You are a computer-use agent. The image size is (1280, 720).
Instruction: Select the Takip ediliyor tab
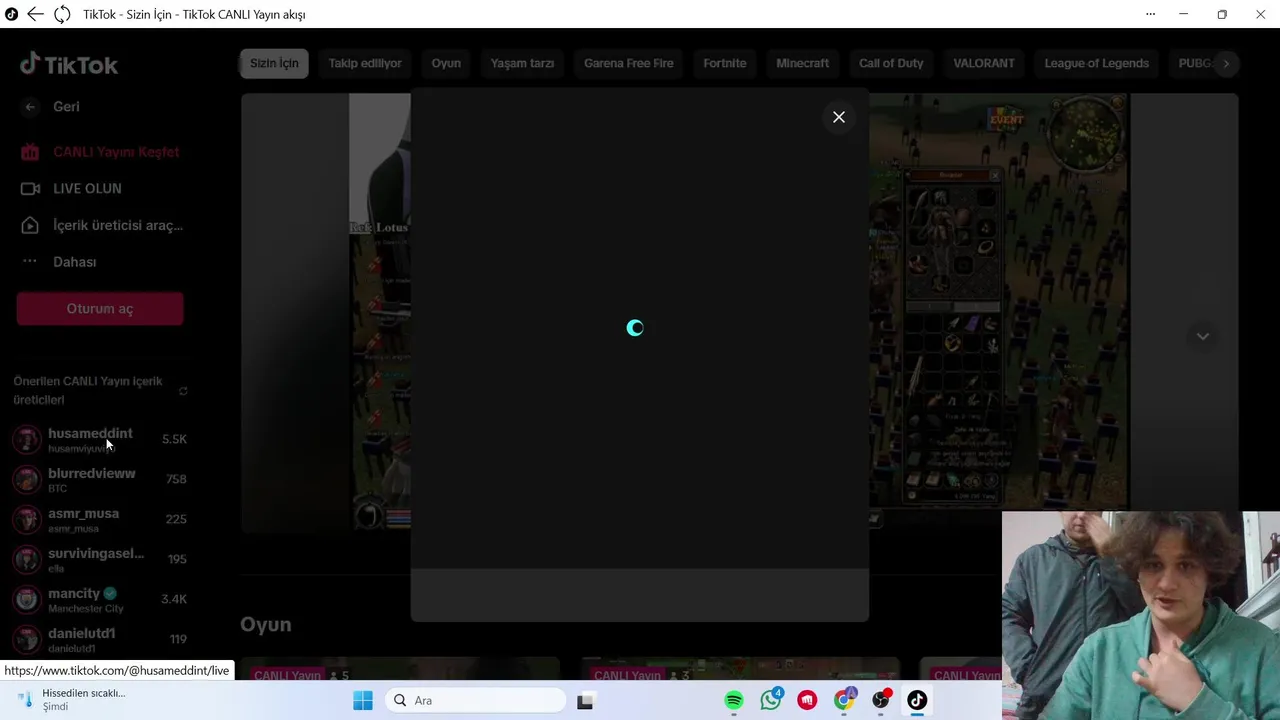point(365,63)
